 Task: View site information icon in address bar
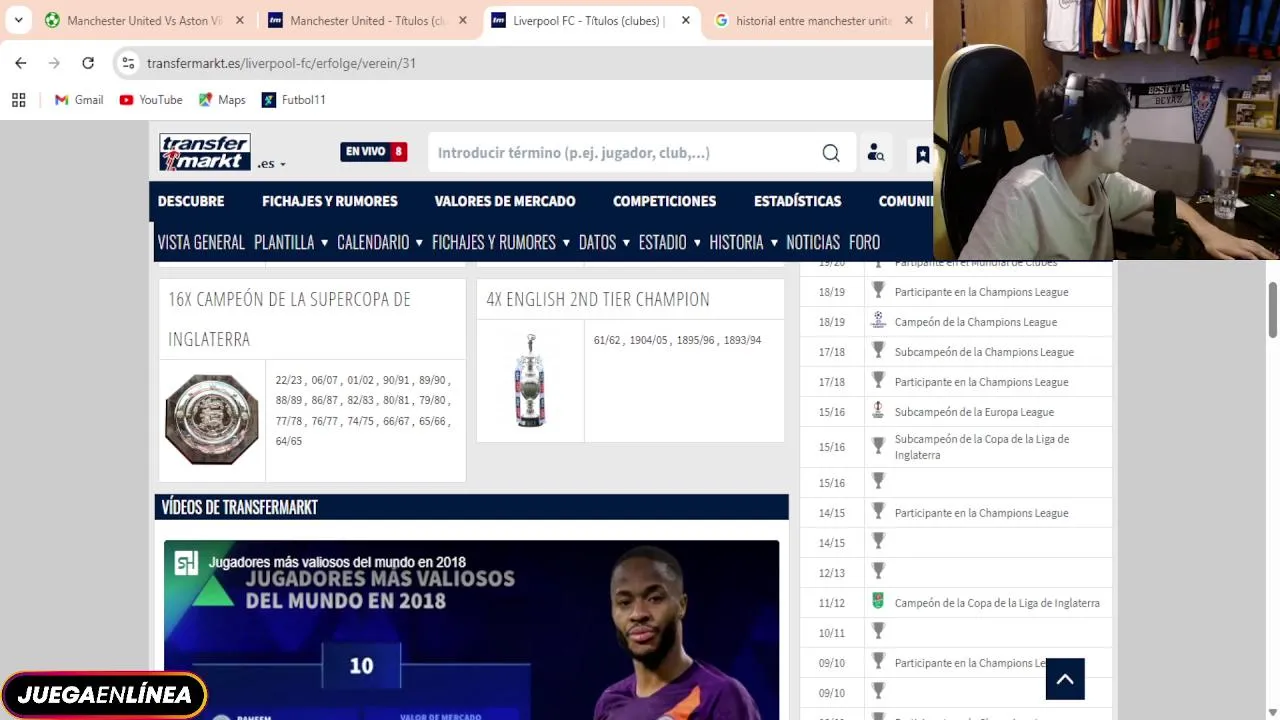click(x=128, y=63)
